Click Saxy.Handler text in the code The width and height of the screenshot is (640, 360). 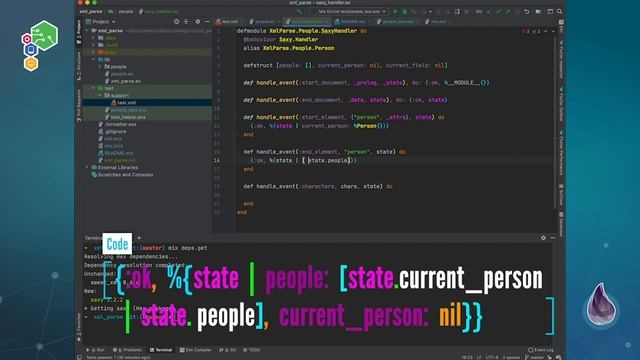pos(298,40)
